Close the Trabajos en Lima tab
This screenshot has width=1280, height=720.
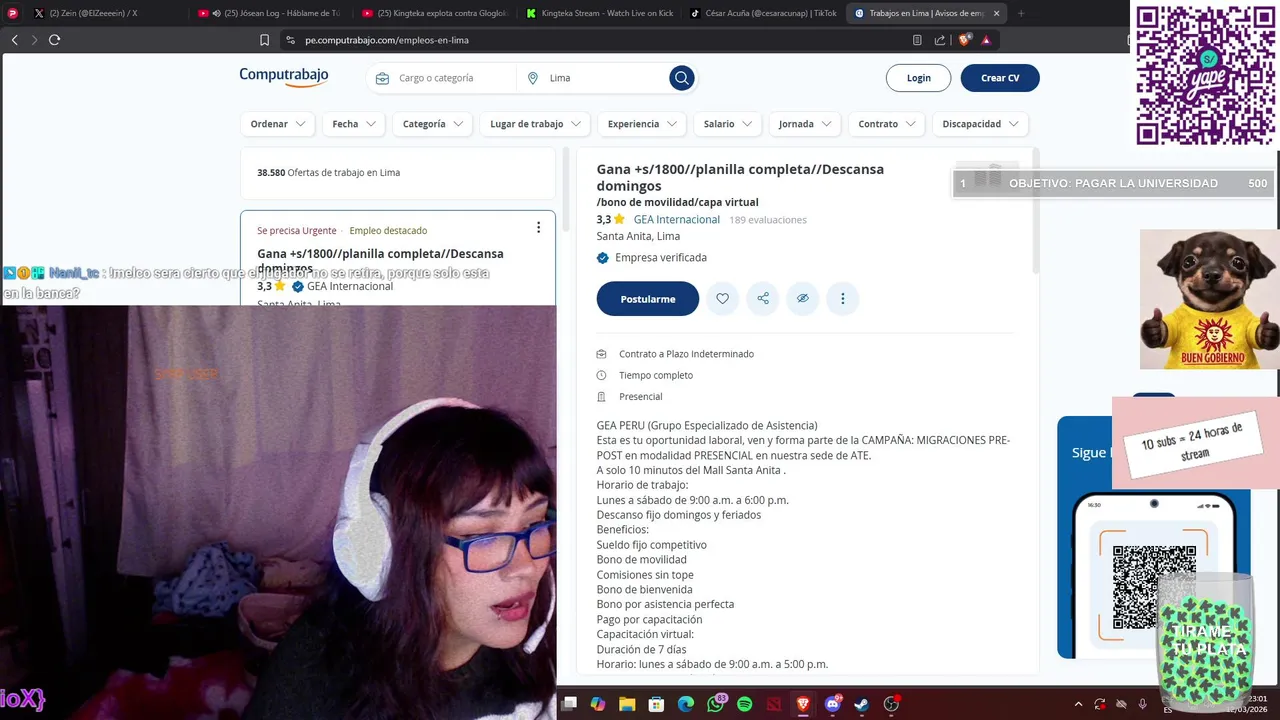tap(996, 13)
